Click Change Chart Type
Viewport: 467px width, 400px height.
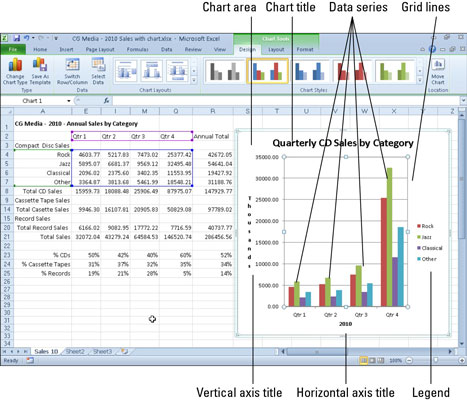tap(15, 71)
